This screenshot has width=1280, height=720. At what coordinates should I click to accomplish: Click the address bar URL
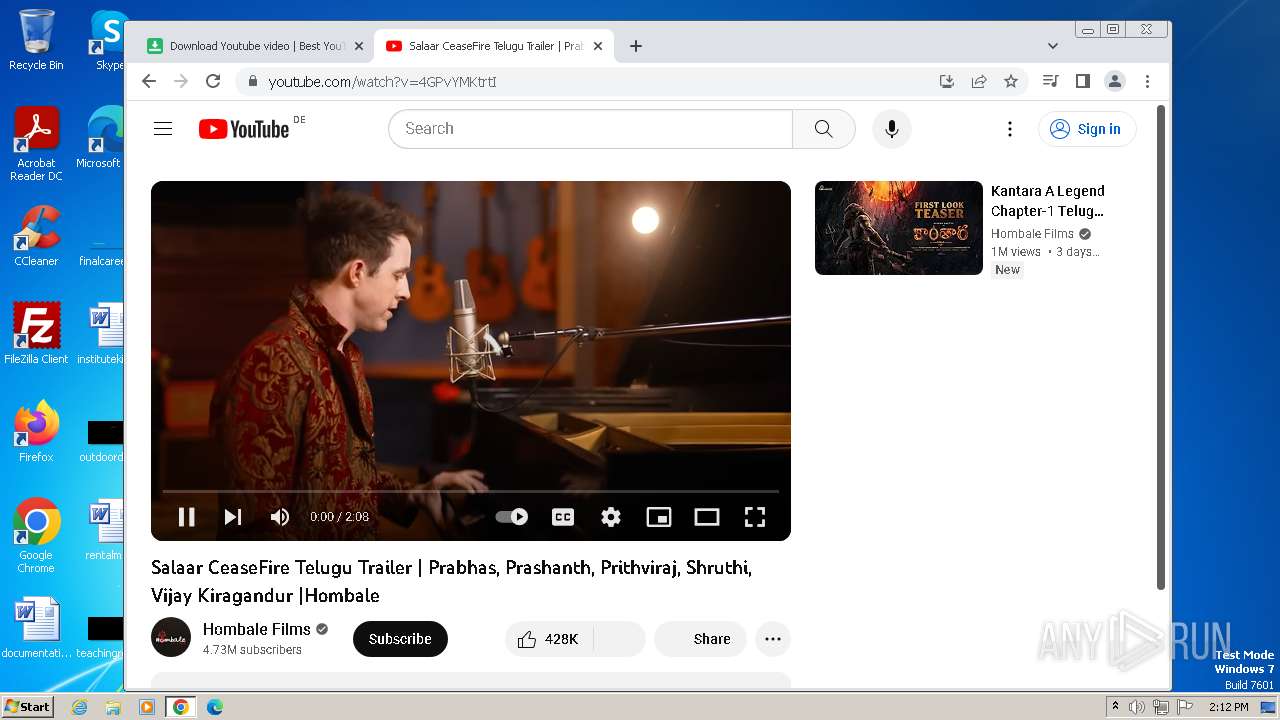383,82
